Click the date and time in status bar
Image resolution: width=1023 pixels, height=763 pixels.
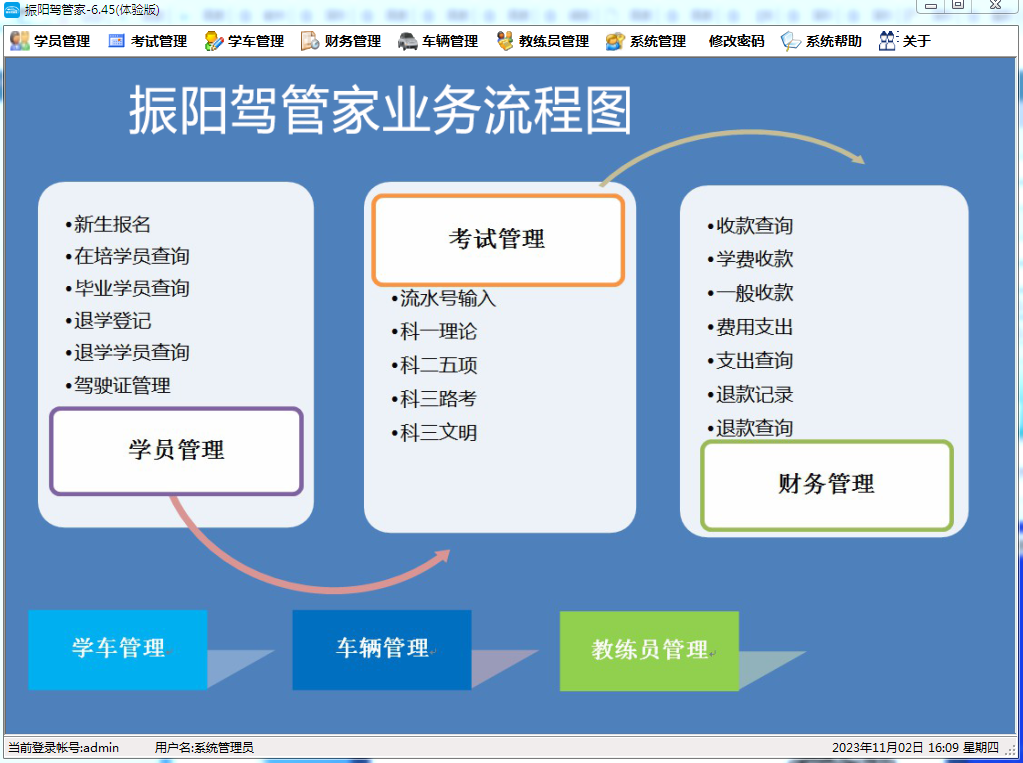(x=915, y=748)
